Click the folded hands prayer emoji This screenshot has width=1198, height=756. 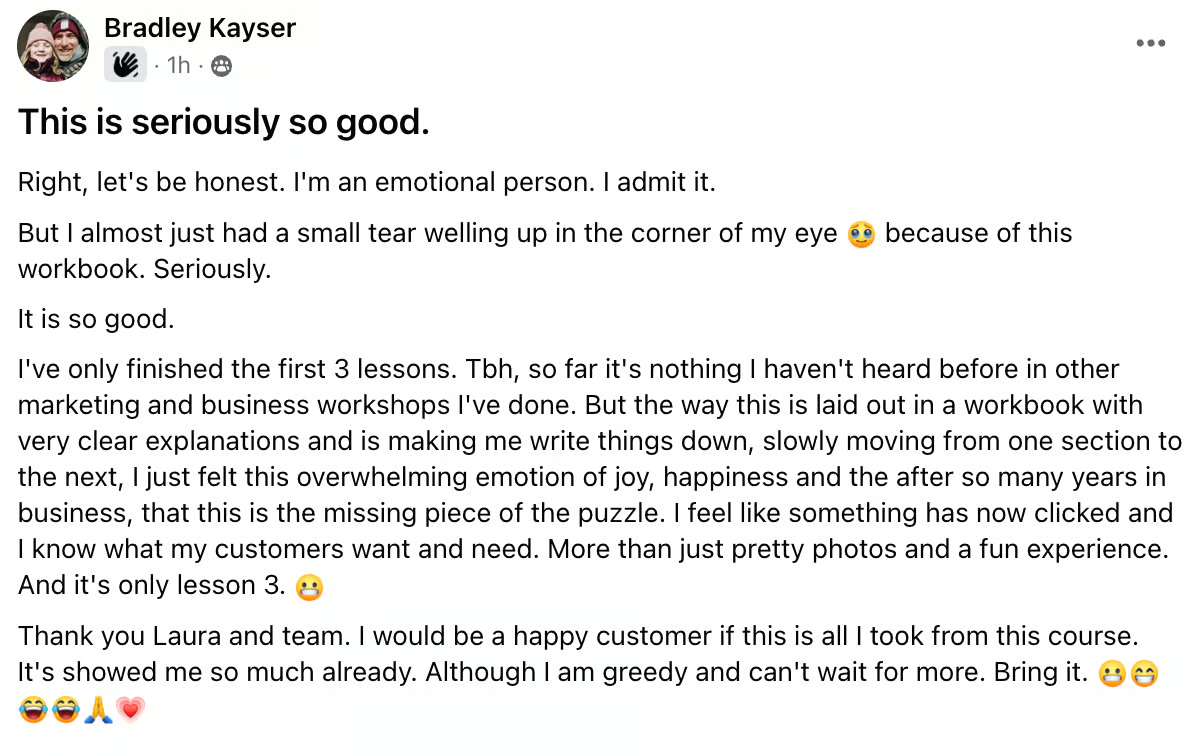click(99, 710)
